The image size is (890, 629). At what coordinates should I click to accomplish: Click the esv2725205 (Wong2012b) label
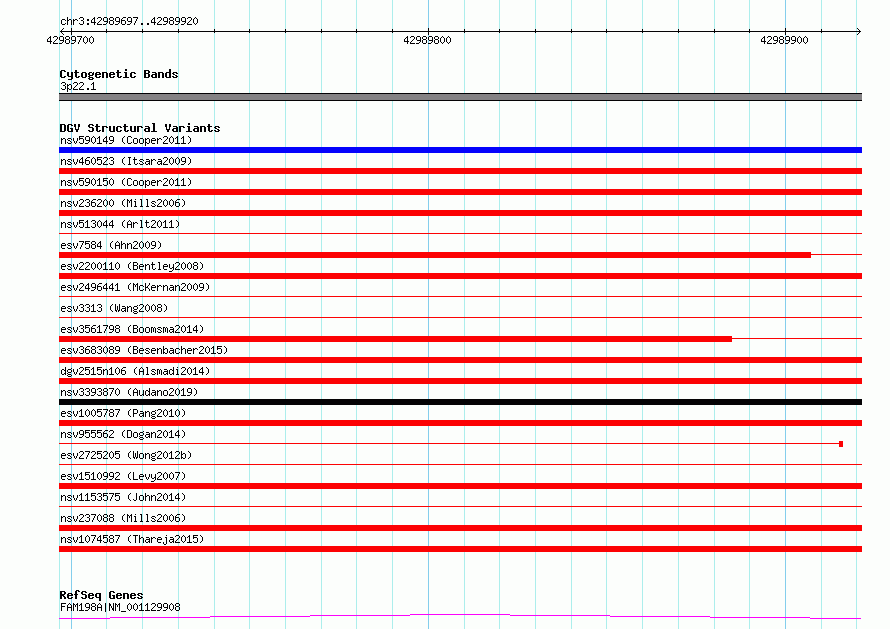(126, 455)
